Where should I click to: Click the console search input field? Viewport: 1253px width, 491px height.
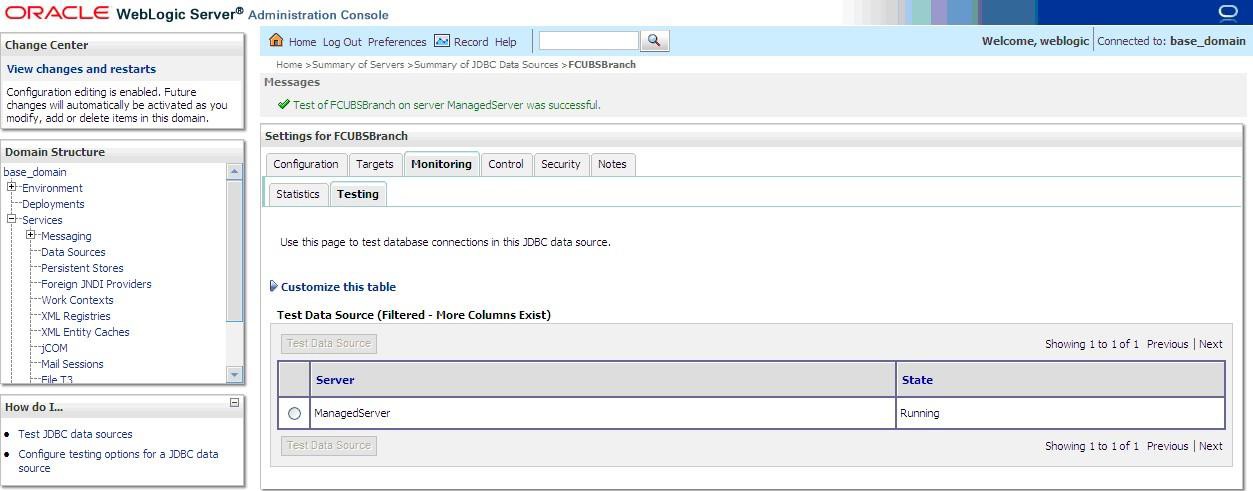click(588, 41)
